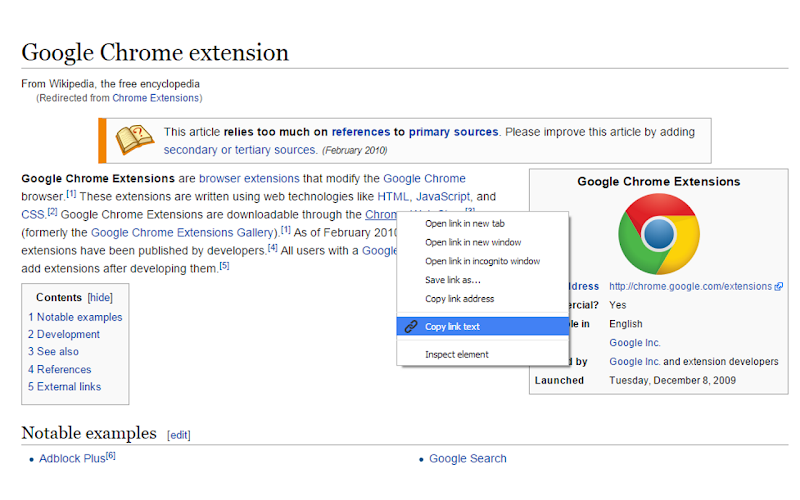Screen dimensions: 800x500
Task: Visit the Google Chrome link in intro
Action: tap(424, 179)
